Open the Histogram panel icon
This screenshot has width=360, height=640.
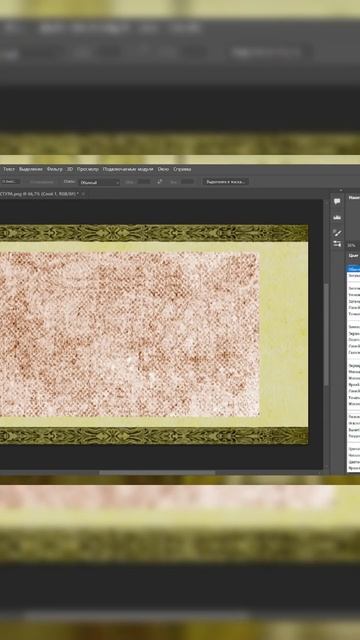(x=337, y=217)
